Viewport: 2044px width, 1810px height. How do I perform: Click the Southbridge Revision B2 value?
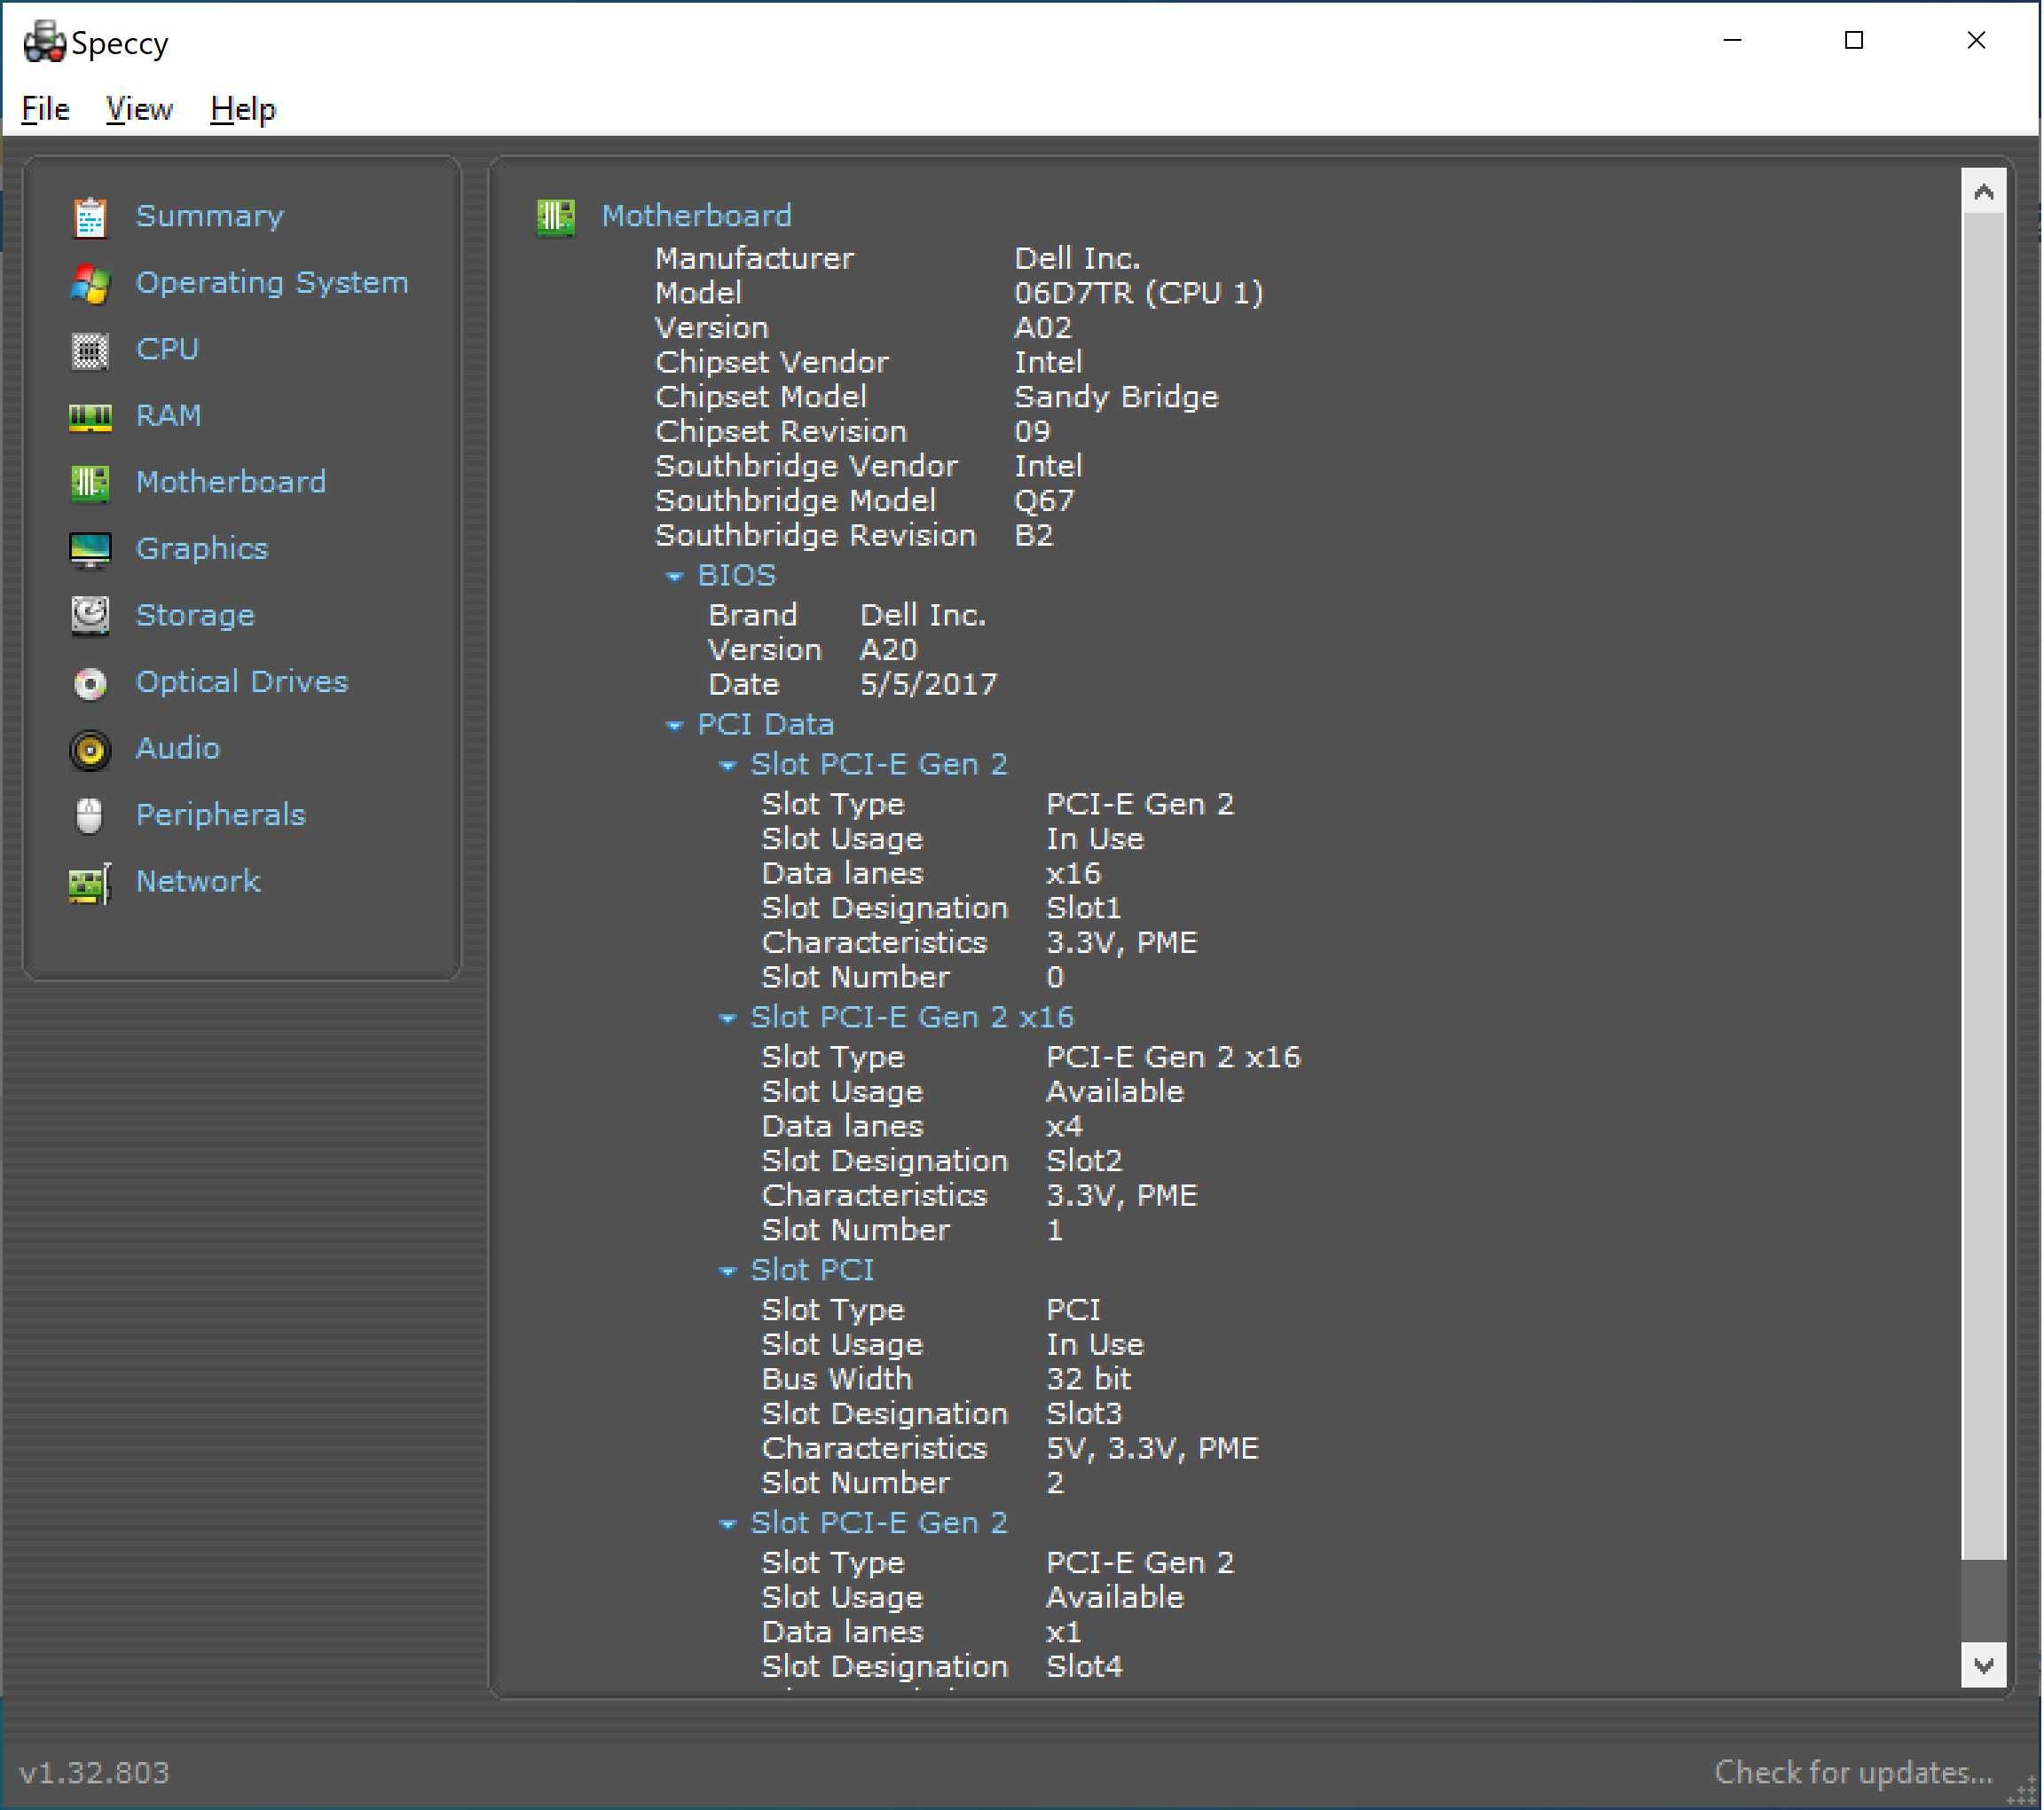[x=1034, y=536]
